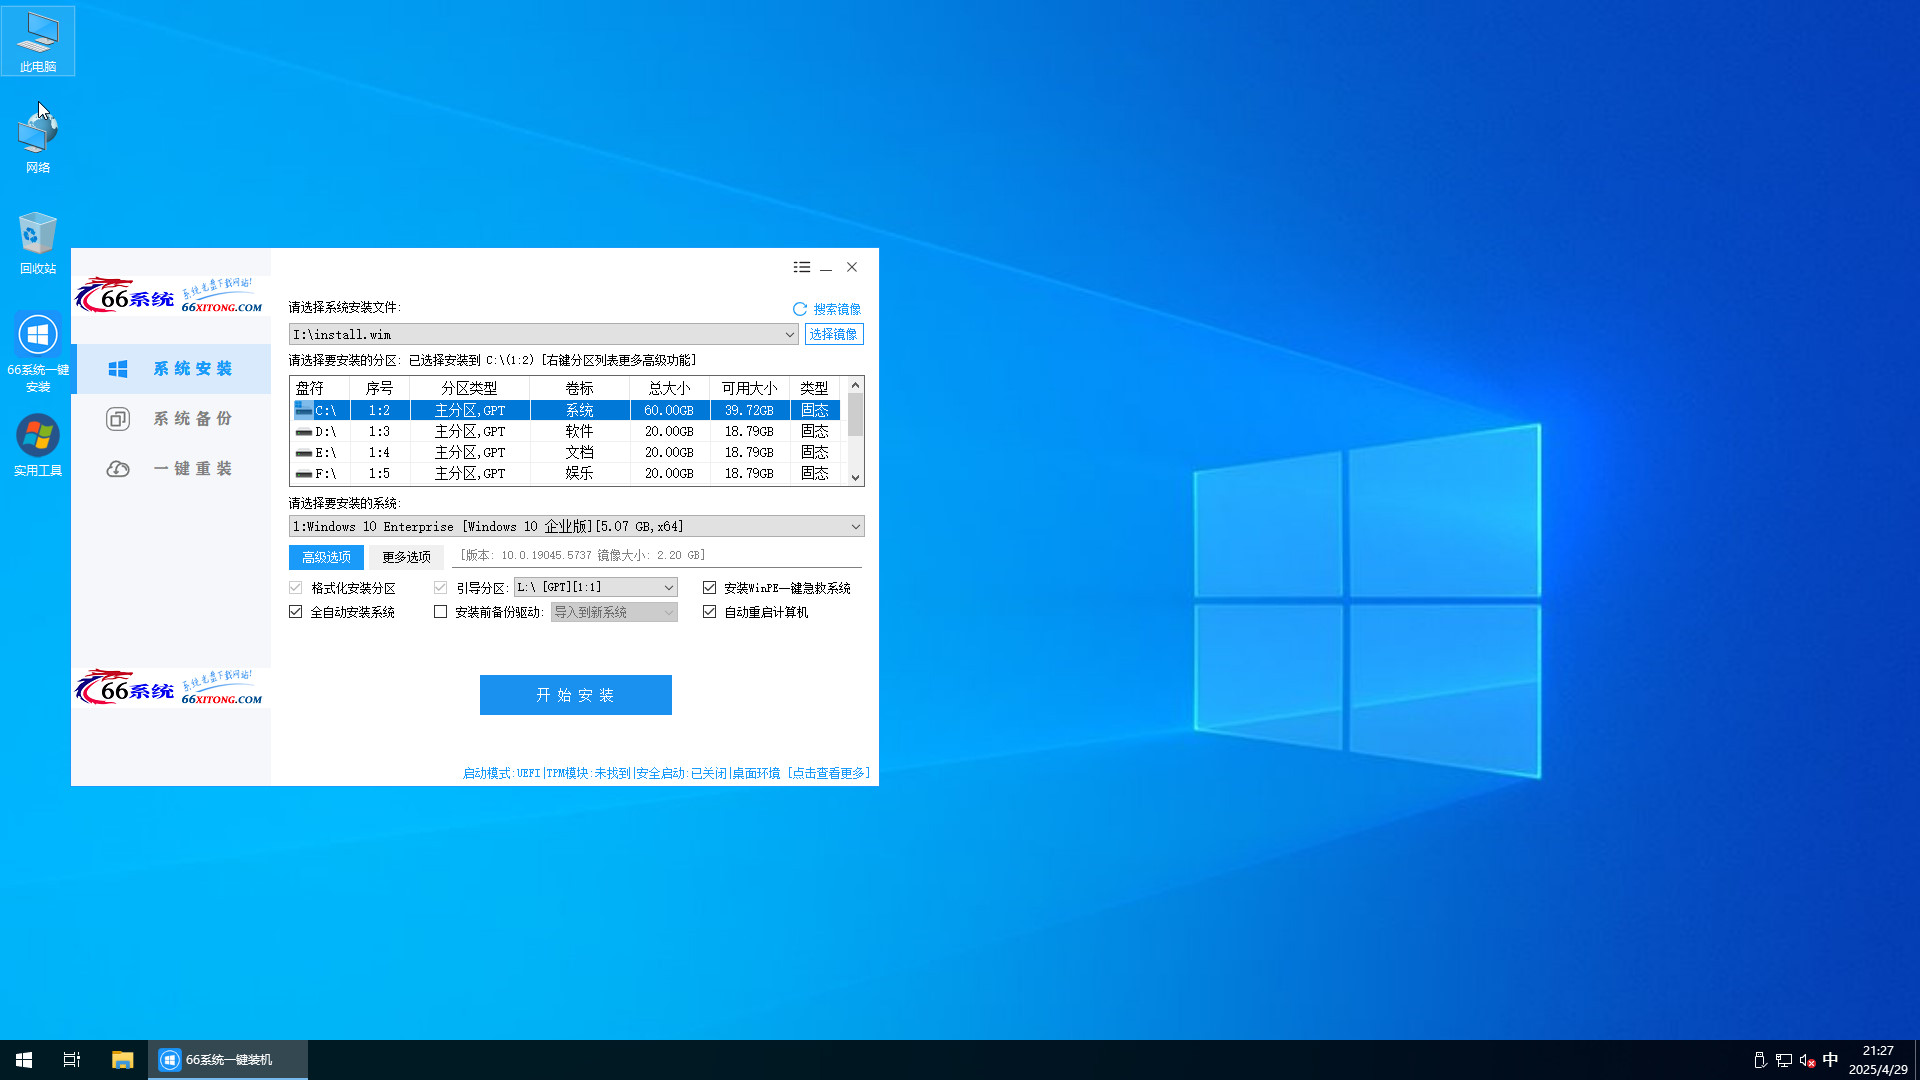The height and width of the screenshot is (1080, 1920).
Task: Open the 回收站 recycle bin icon
Action: click(38, 242)
